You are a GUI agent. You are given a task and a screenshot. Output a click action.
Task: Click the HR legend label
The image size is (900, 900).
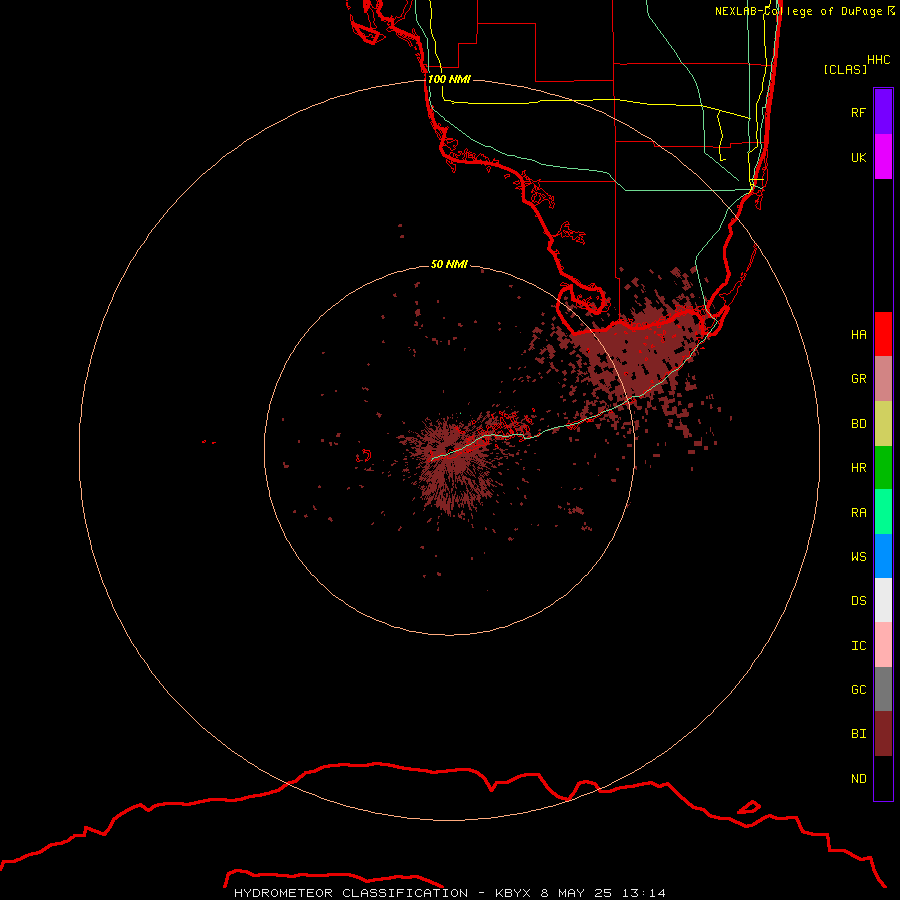858,468
